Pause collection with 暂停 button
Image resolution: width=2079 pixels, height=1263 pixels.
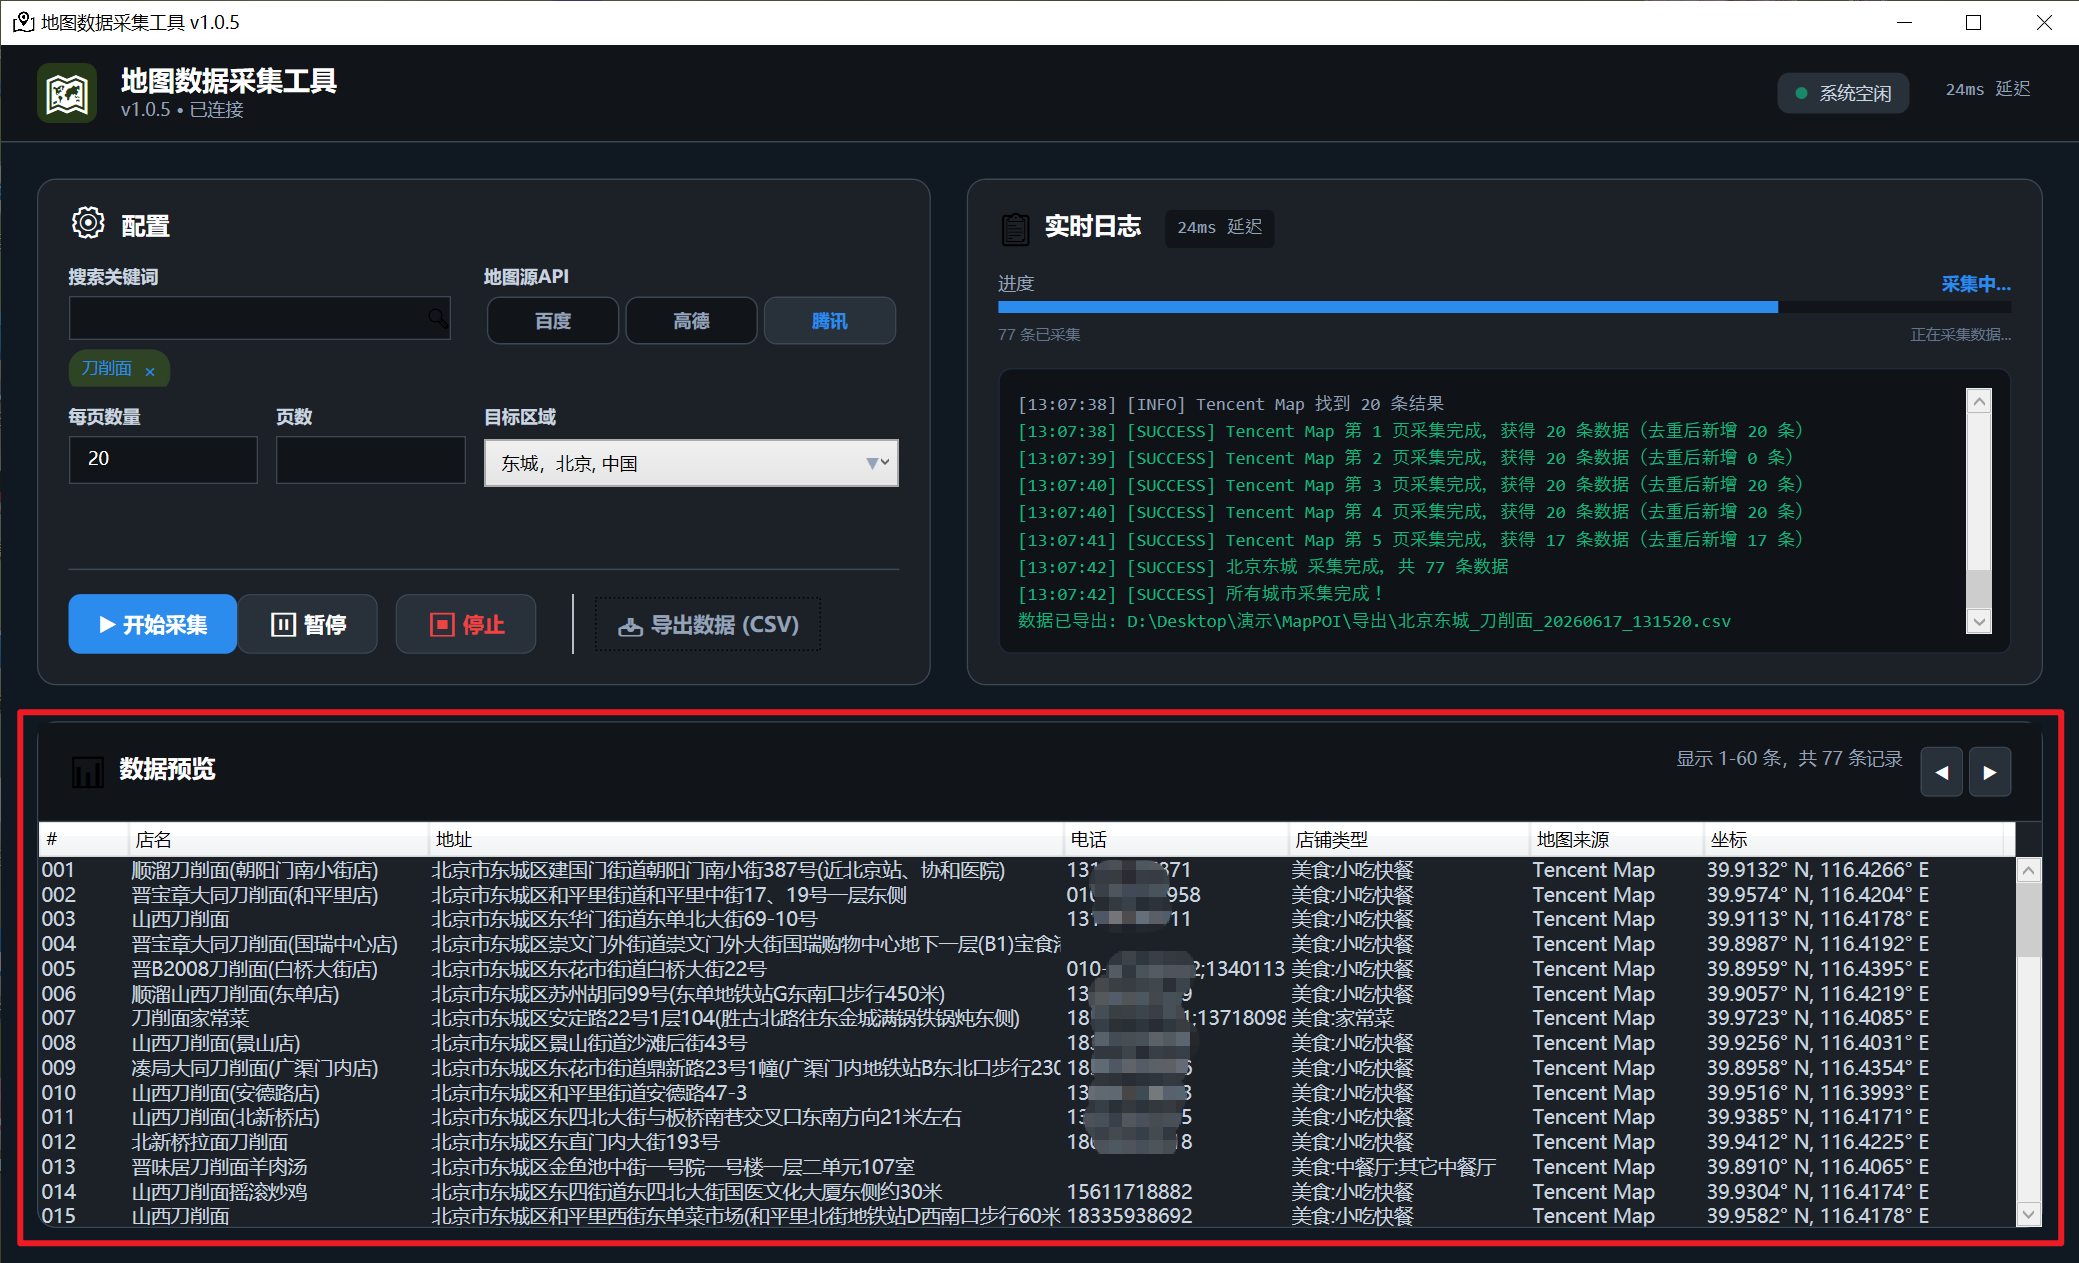pyautogui.click(x=308, y=624)
